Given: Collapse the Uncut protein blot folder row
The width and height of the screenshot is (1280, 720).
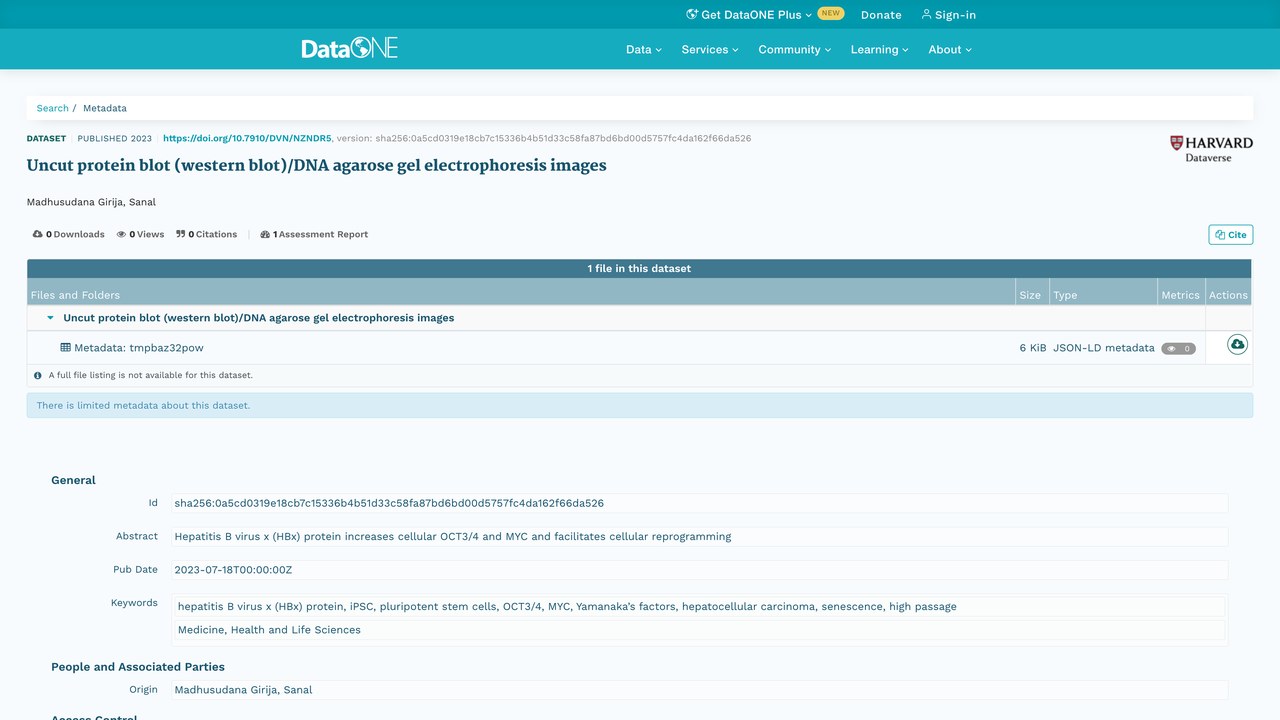Looking at the screenshot, I should [x=50, y=318].
